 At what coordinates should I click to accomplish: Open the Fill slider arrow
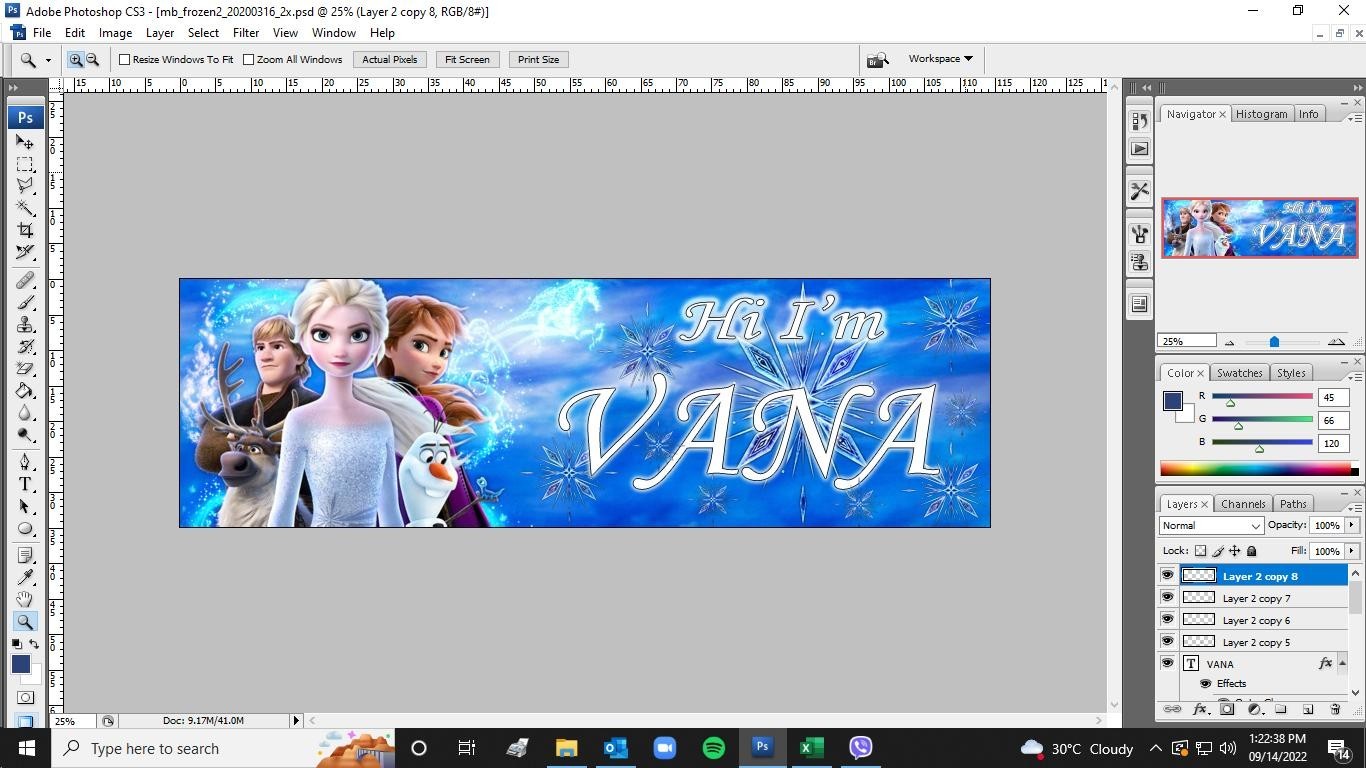click(1352, 551)
